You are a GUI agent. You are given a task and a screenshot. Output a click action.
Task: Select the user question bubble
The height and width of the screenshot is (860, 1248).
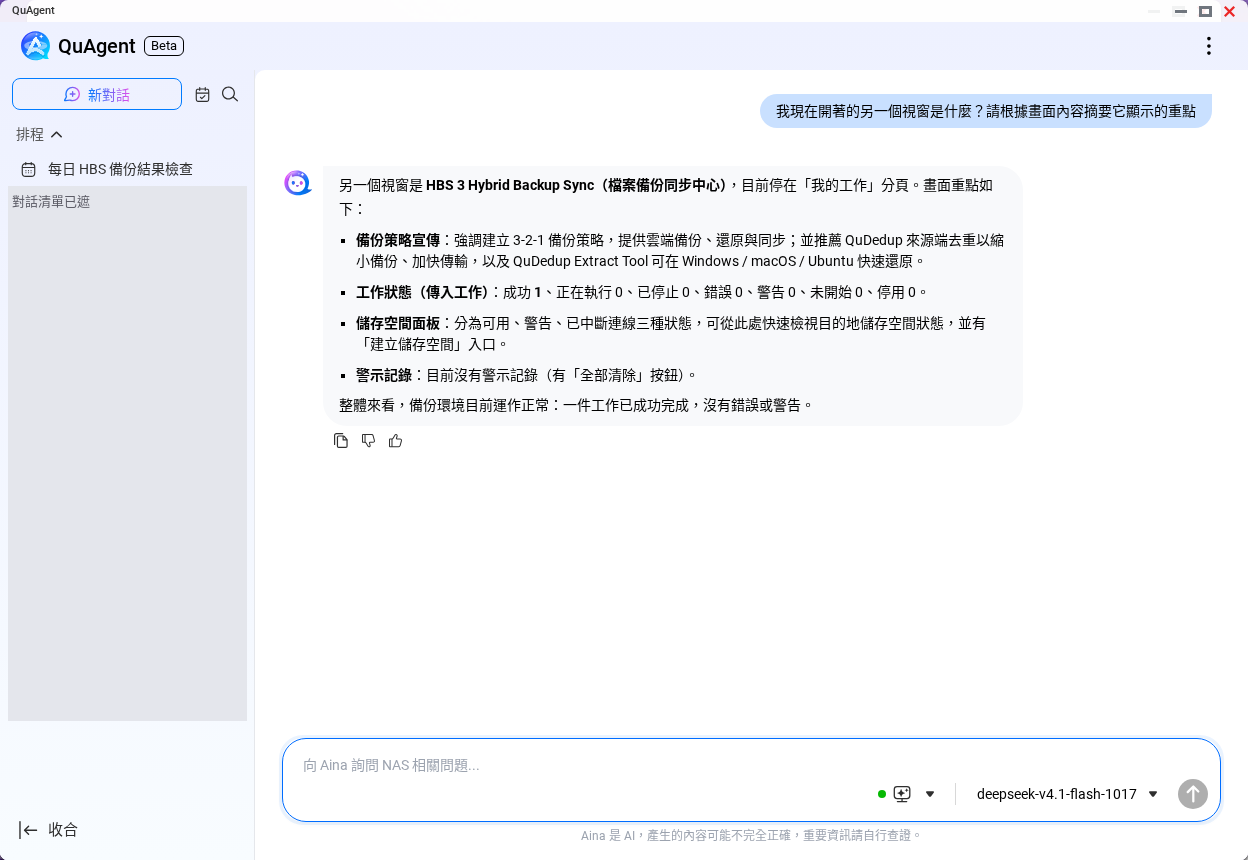point(986,111)
